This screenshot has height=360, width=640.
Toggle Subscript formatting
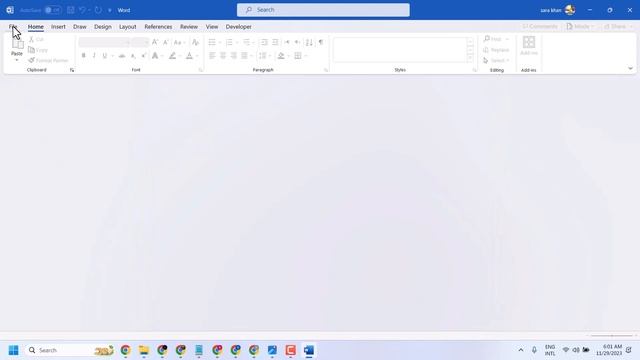133,56
